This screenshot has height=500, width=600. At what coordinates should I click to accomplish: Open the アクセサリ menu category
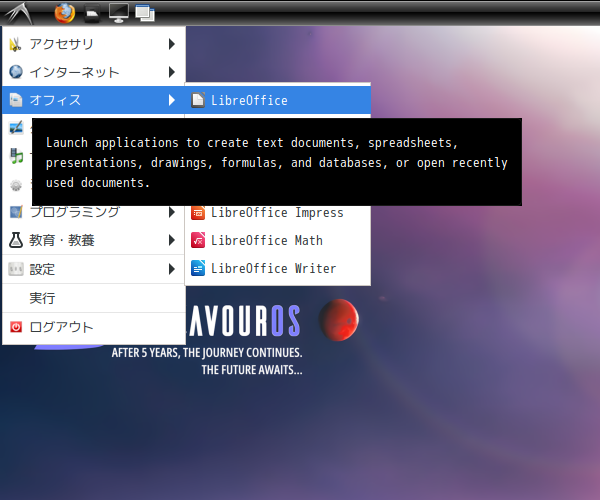[94, 44]
